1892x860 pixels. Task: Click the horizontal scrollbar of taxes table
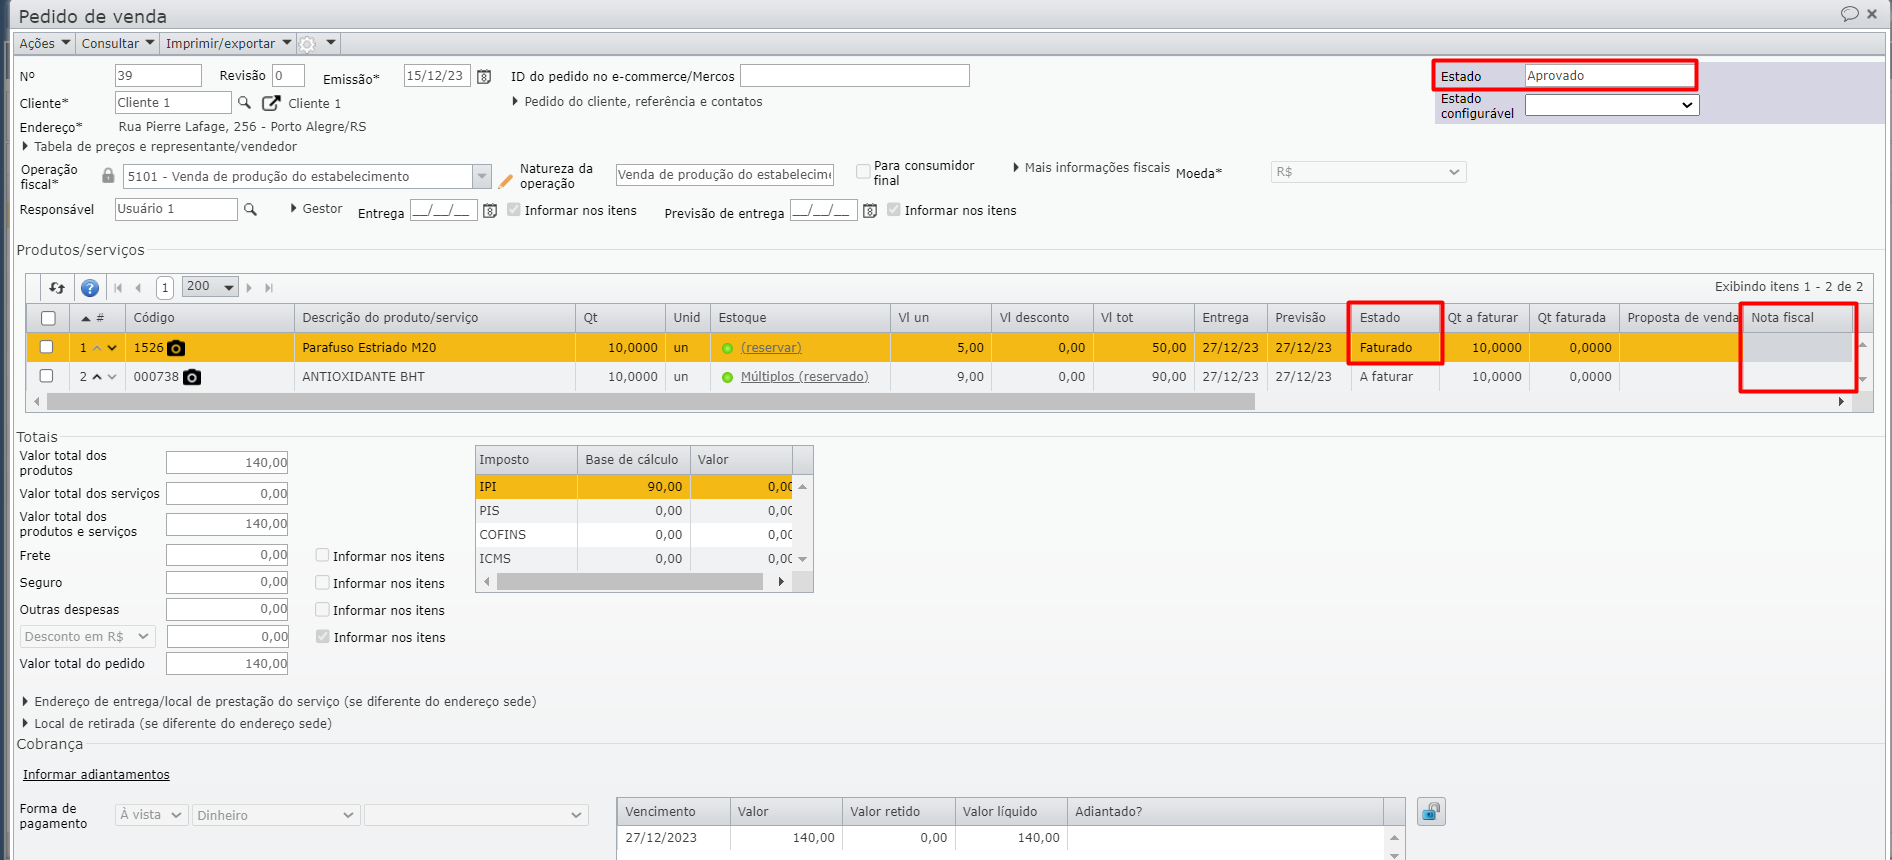(630, 582)
